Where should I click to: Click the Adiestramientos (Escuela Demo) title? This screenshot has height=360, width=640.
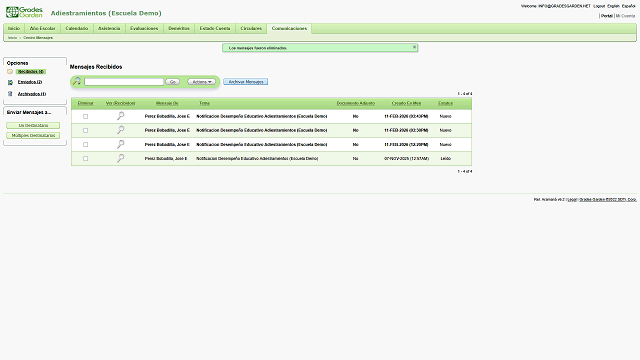(x=106, y=13)
